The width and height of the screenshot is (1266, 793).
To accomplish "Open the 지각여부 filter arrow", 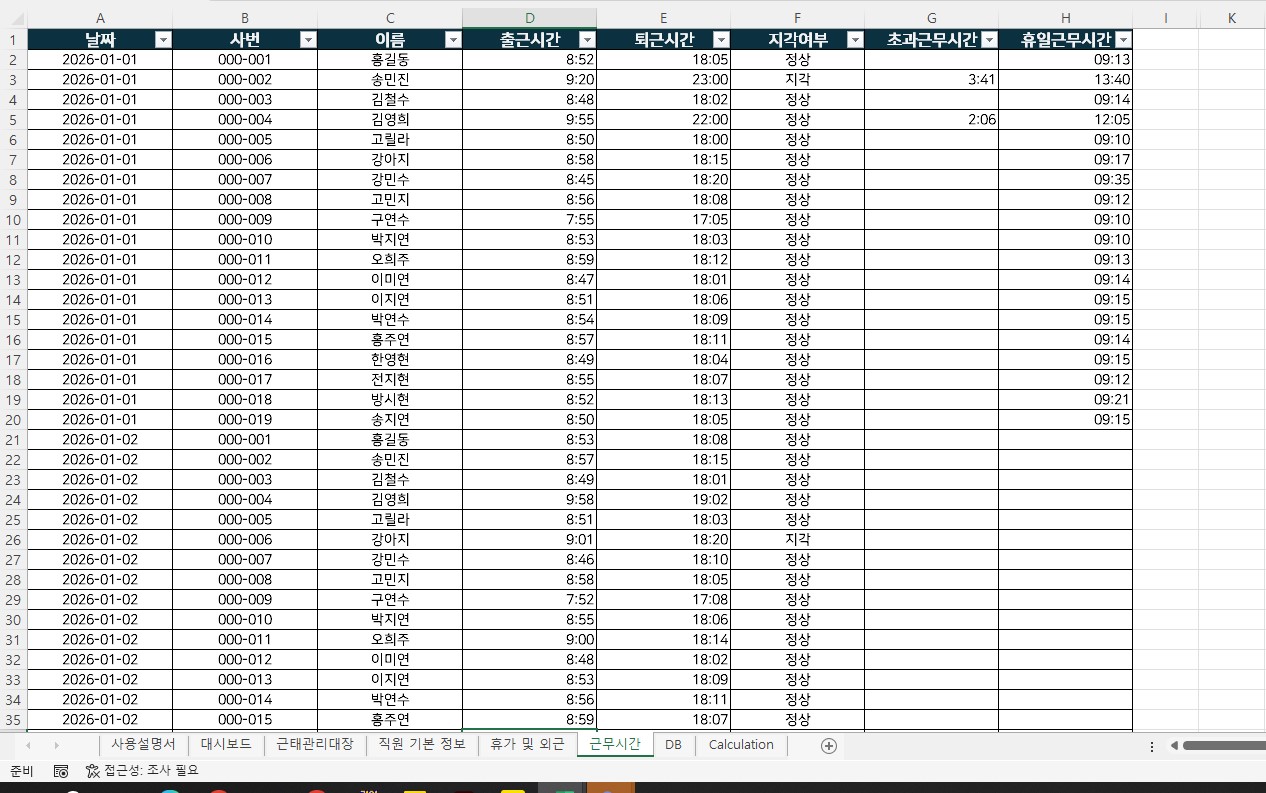I will 855,40.
